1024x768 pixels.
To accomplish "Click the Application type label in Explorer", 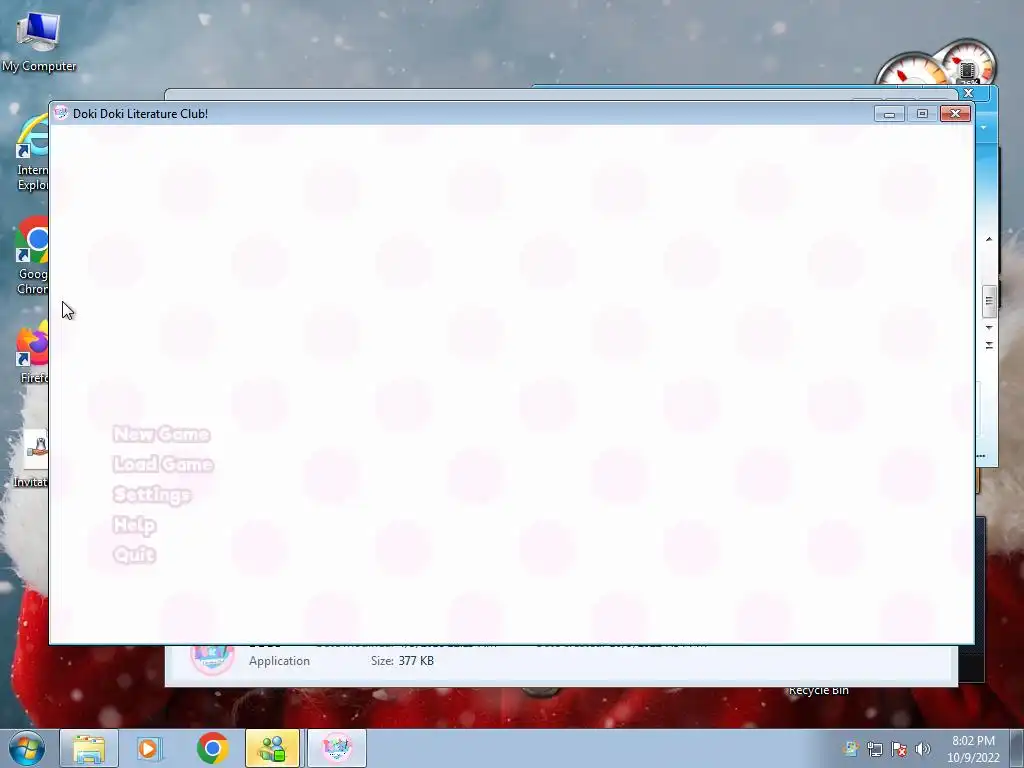I will coord(280,661).
